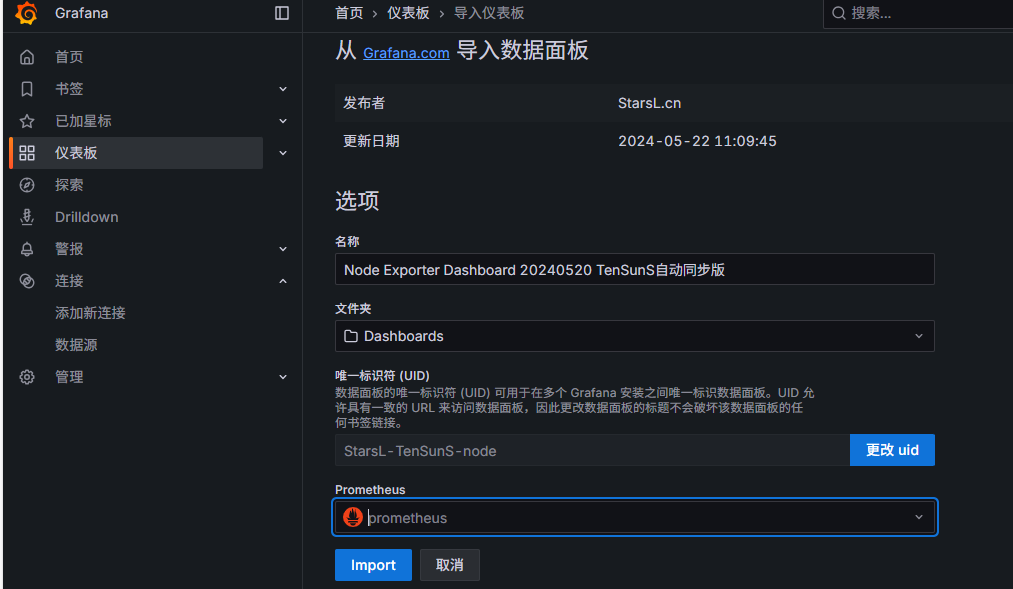Expand the 警报 section chevron
This screenshot has width=1013, height=589.
point(283,249)
